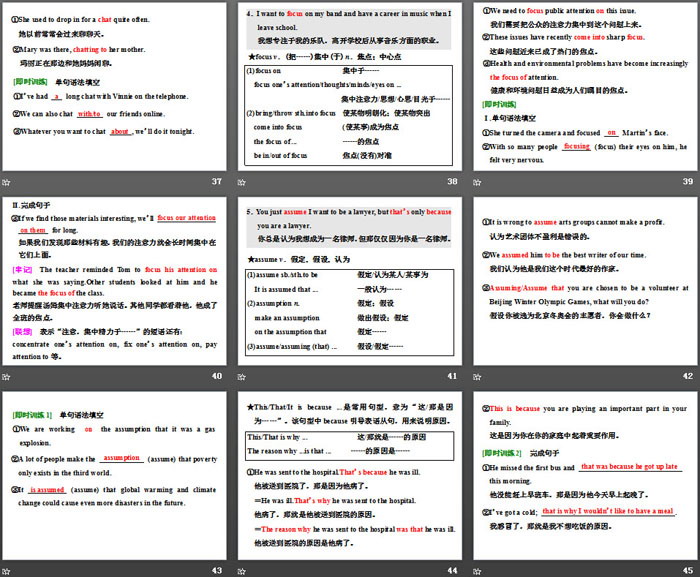Select slide 43 thumbnail with assumption exercises
This screenshot has height=577, width=700.
coord(114,476)
